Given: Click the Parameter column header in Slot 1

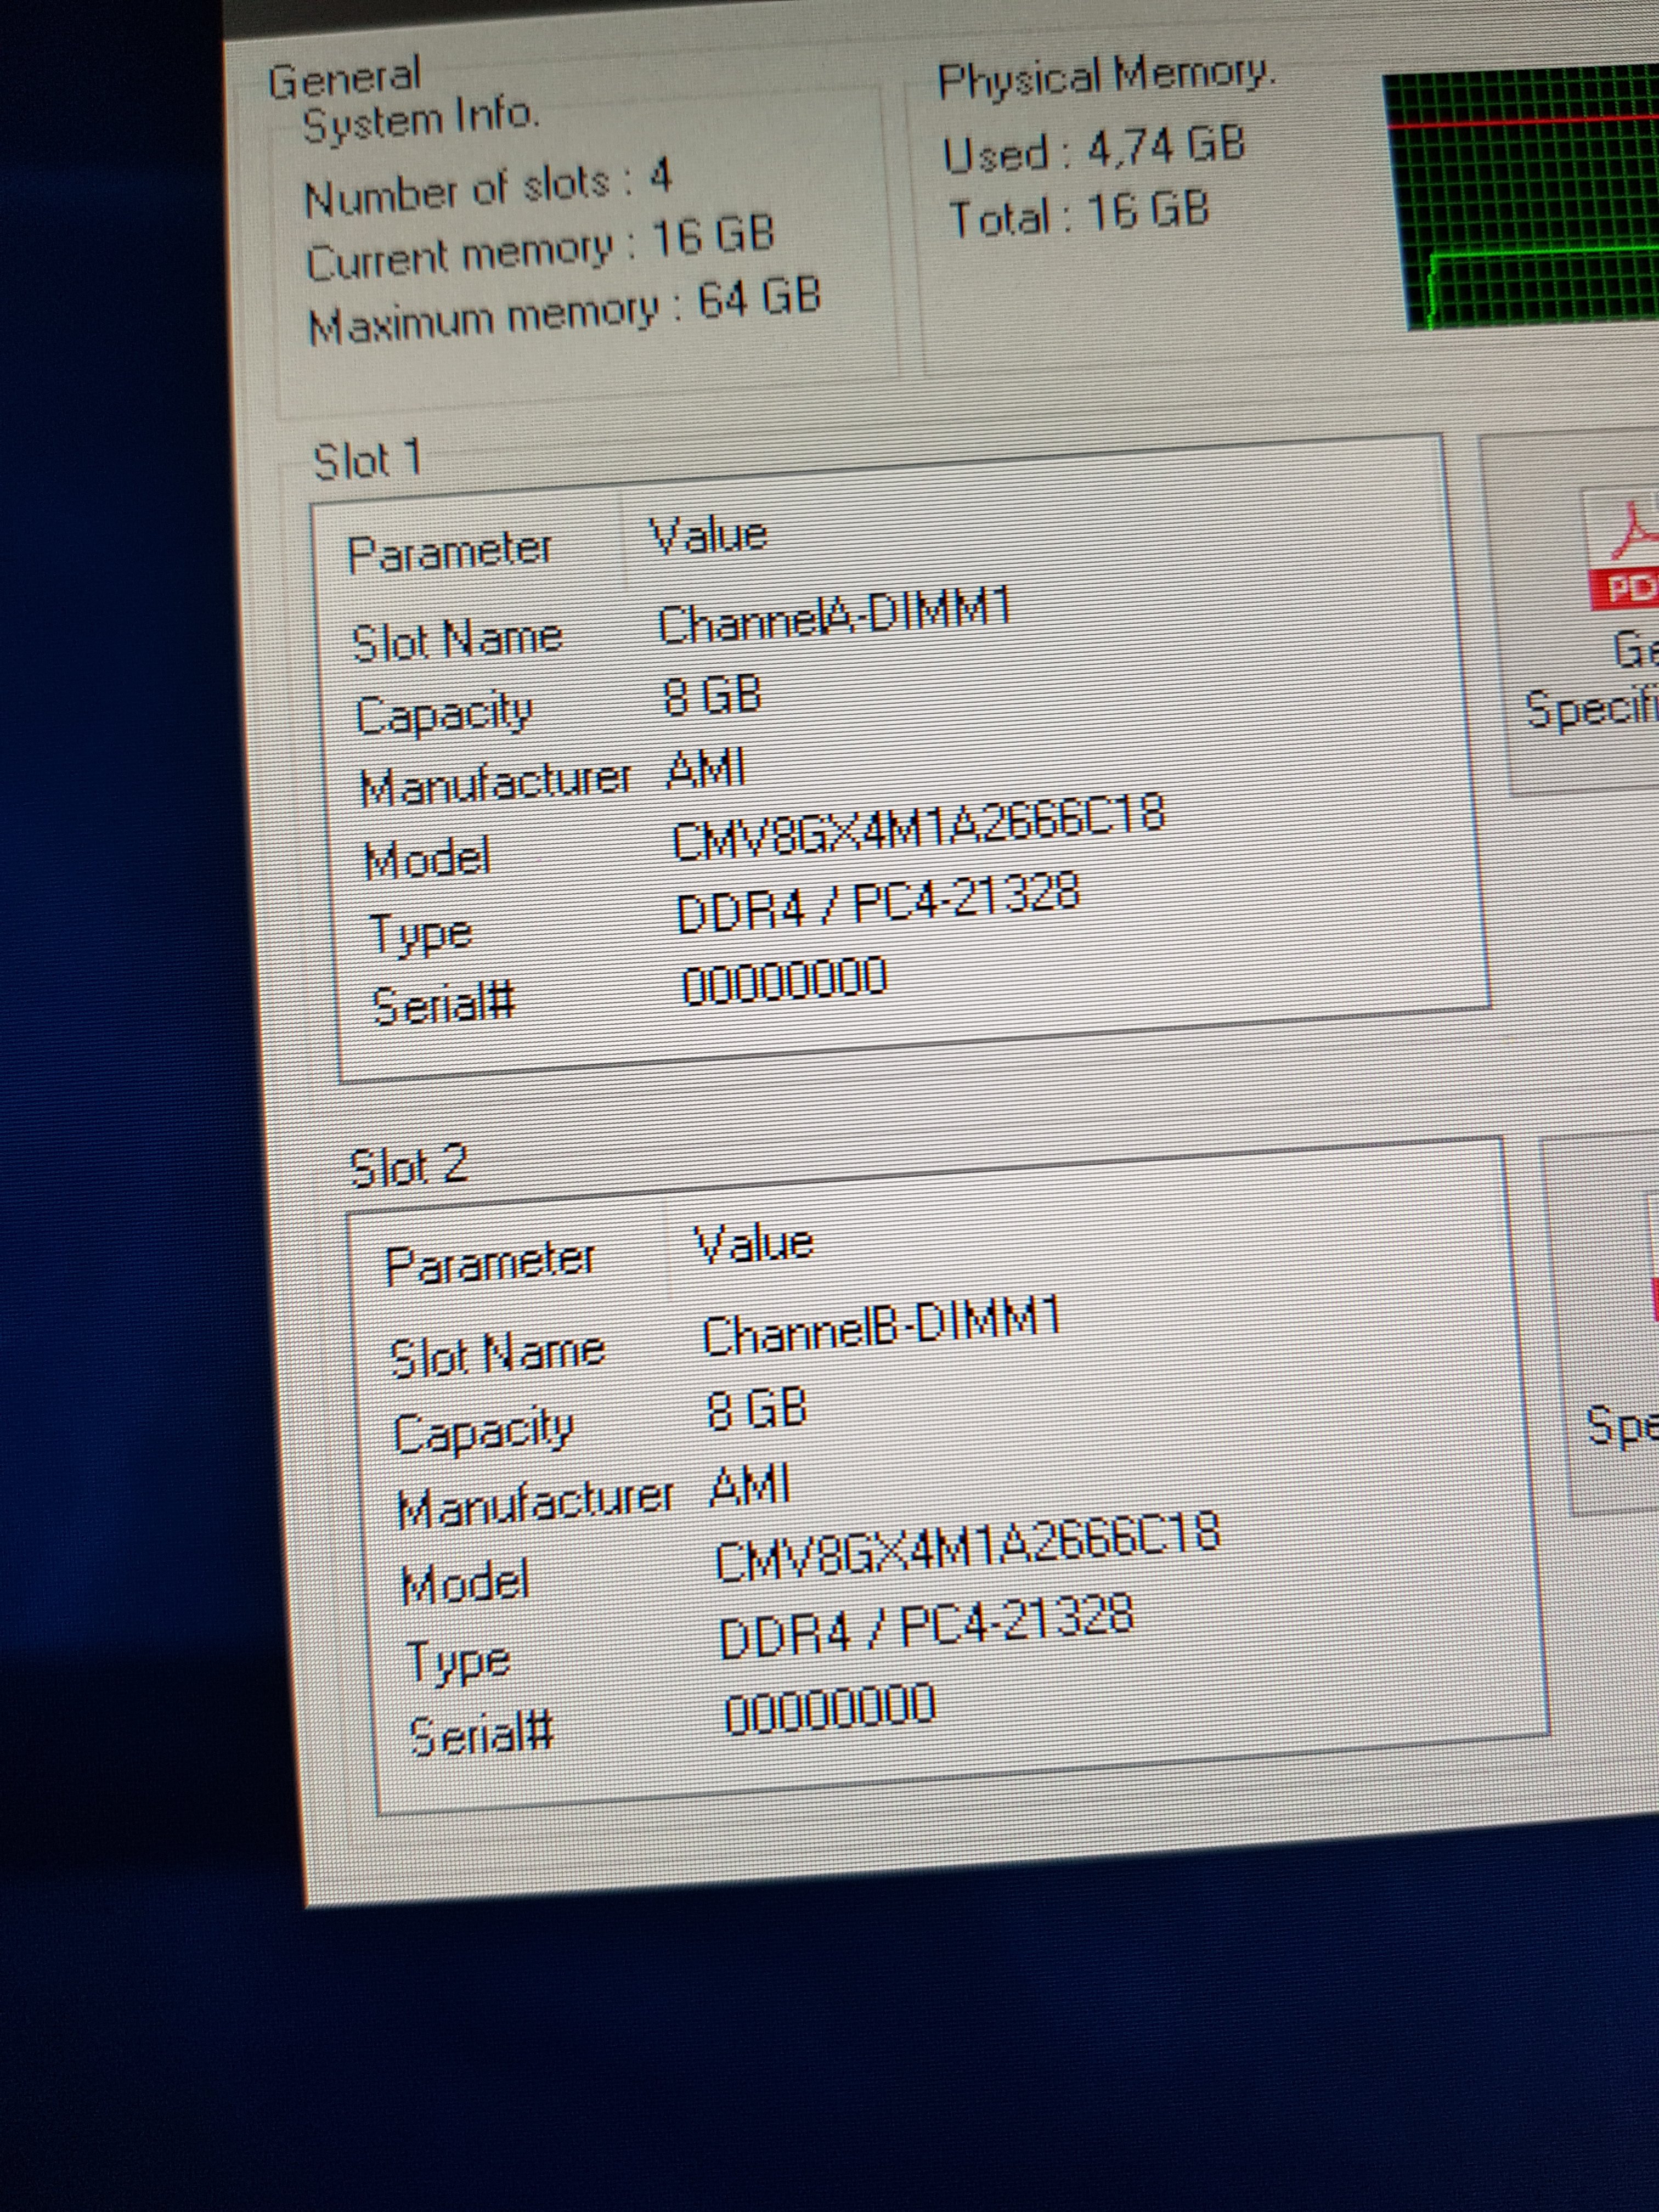Looking at the screenshot, I should tap(450, 552).
